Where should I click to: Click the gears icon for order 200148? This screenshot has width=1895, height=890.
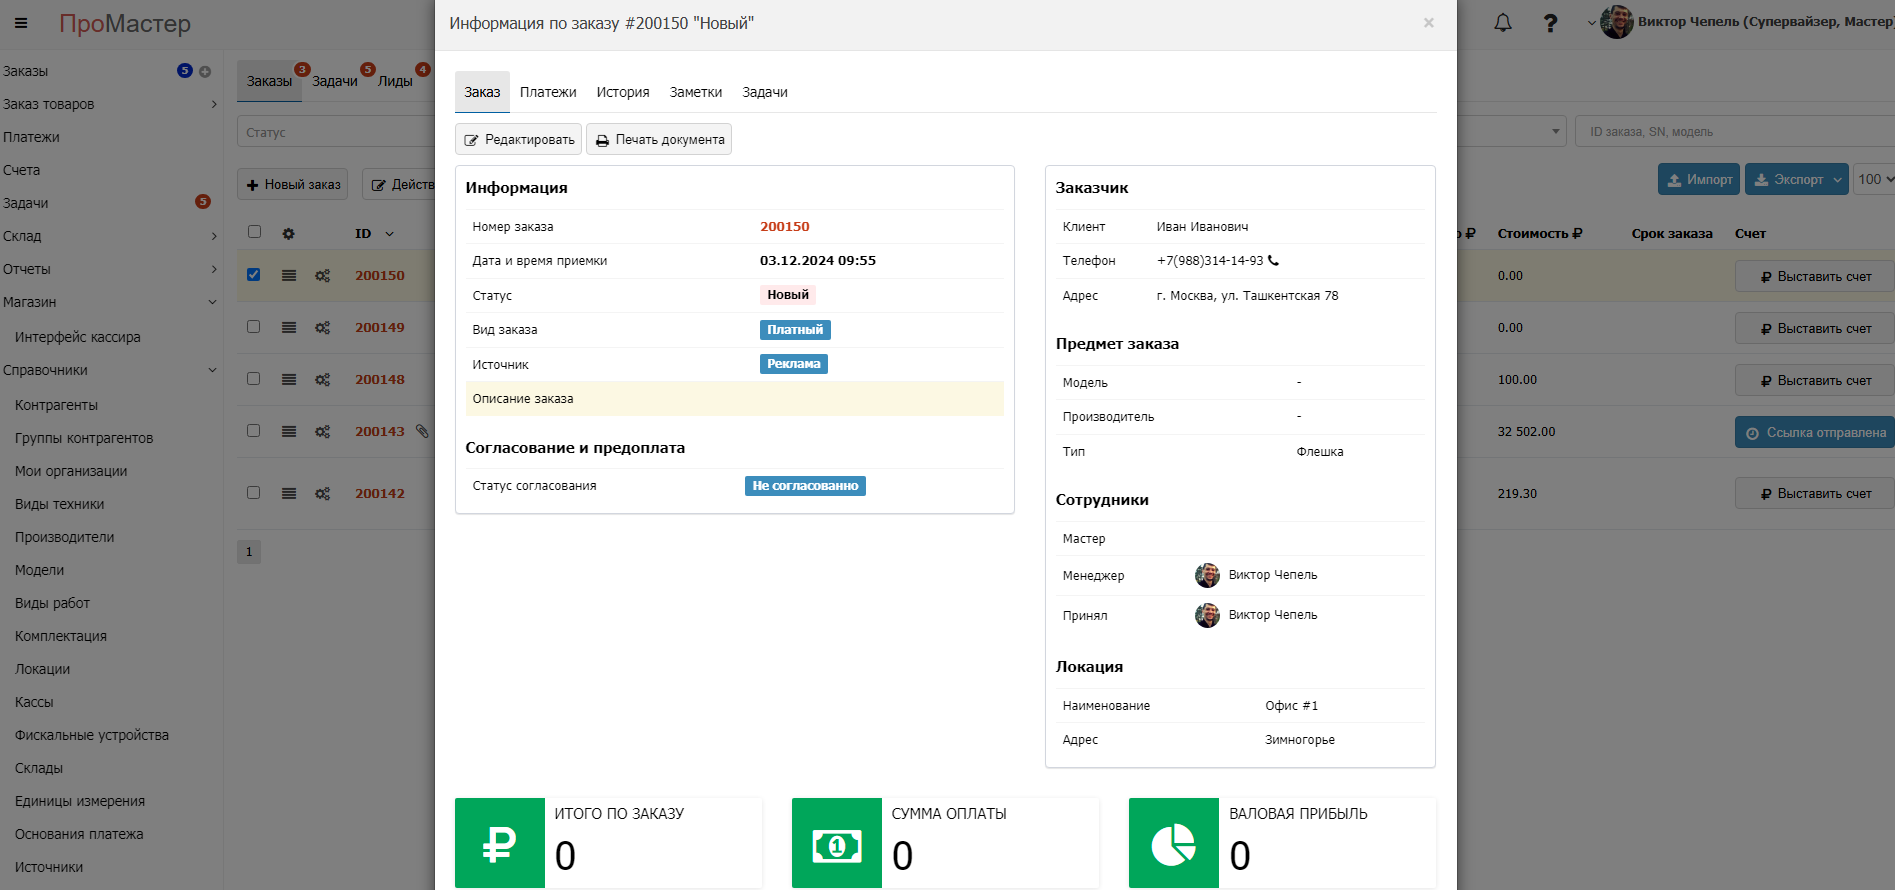322,380
